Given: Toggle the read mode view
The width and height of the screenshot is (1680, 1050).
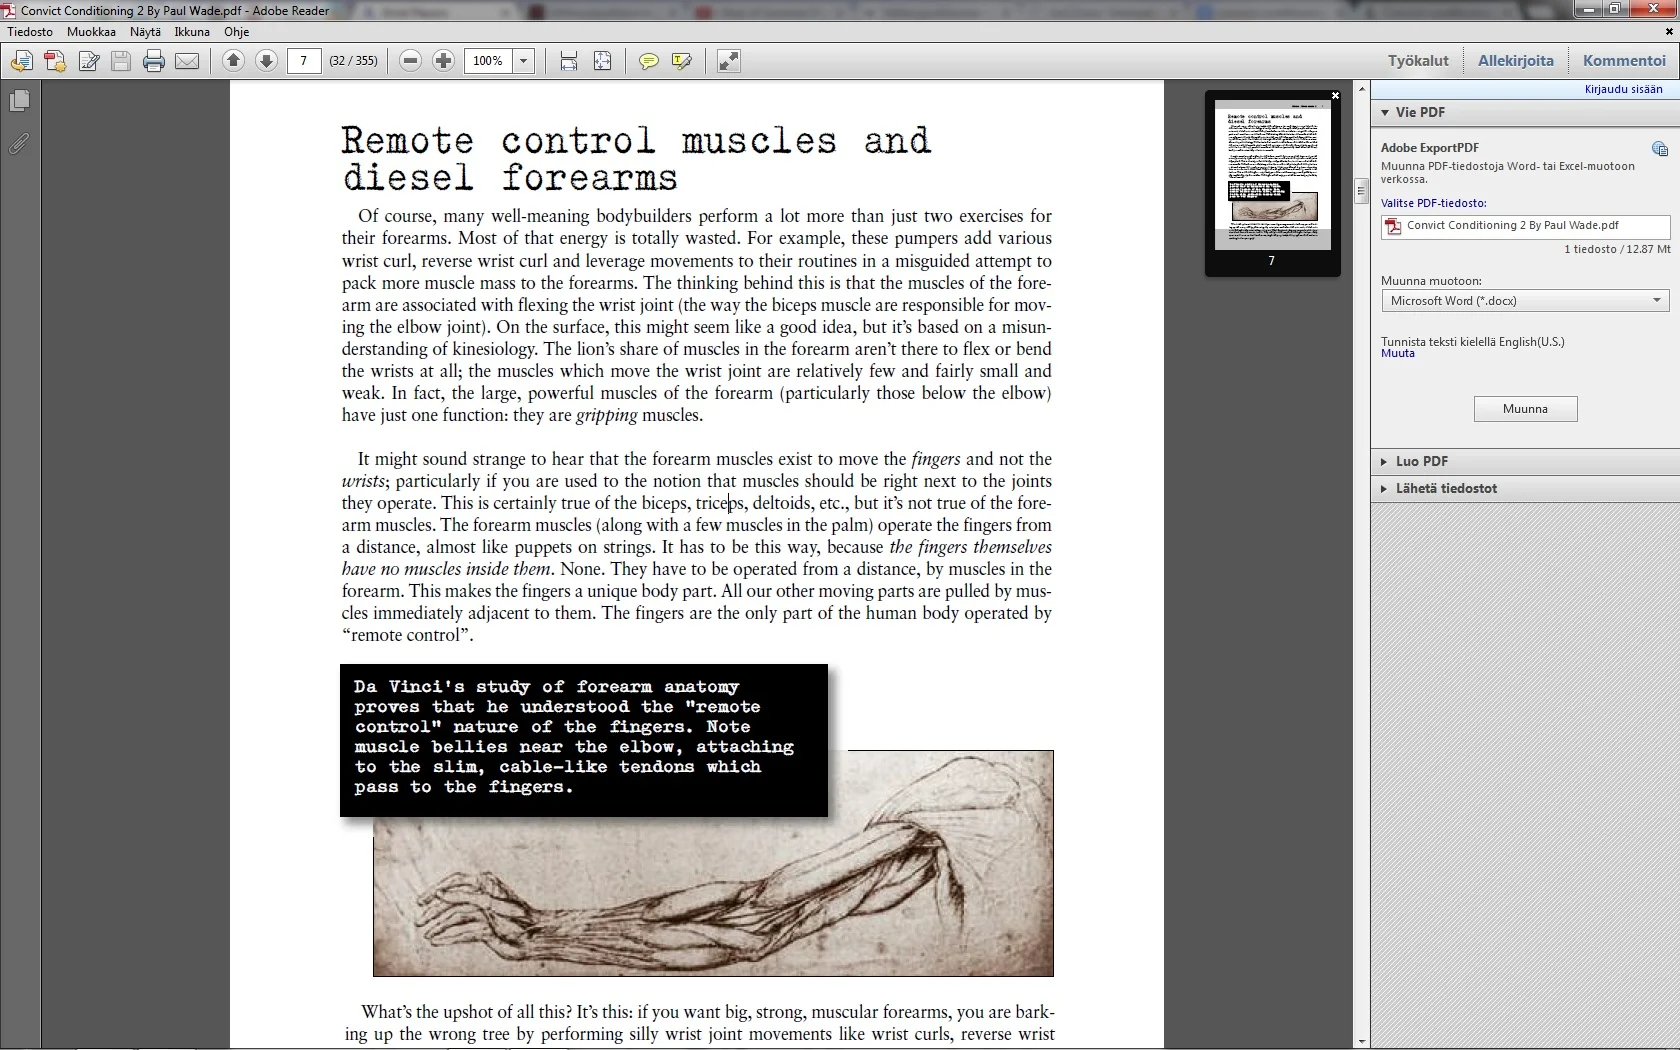Looking at the screenshot, I should coord(729,61).
